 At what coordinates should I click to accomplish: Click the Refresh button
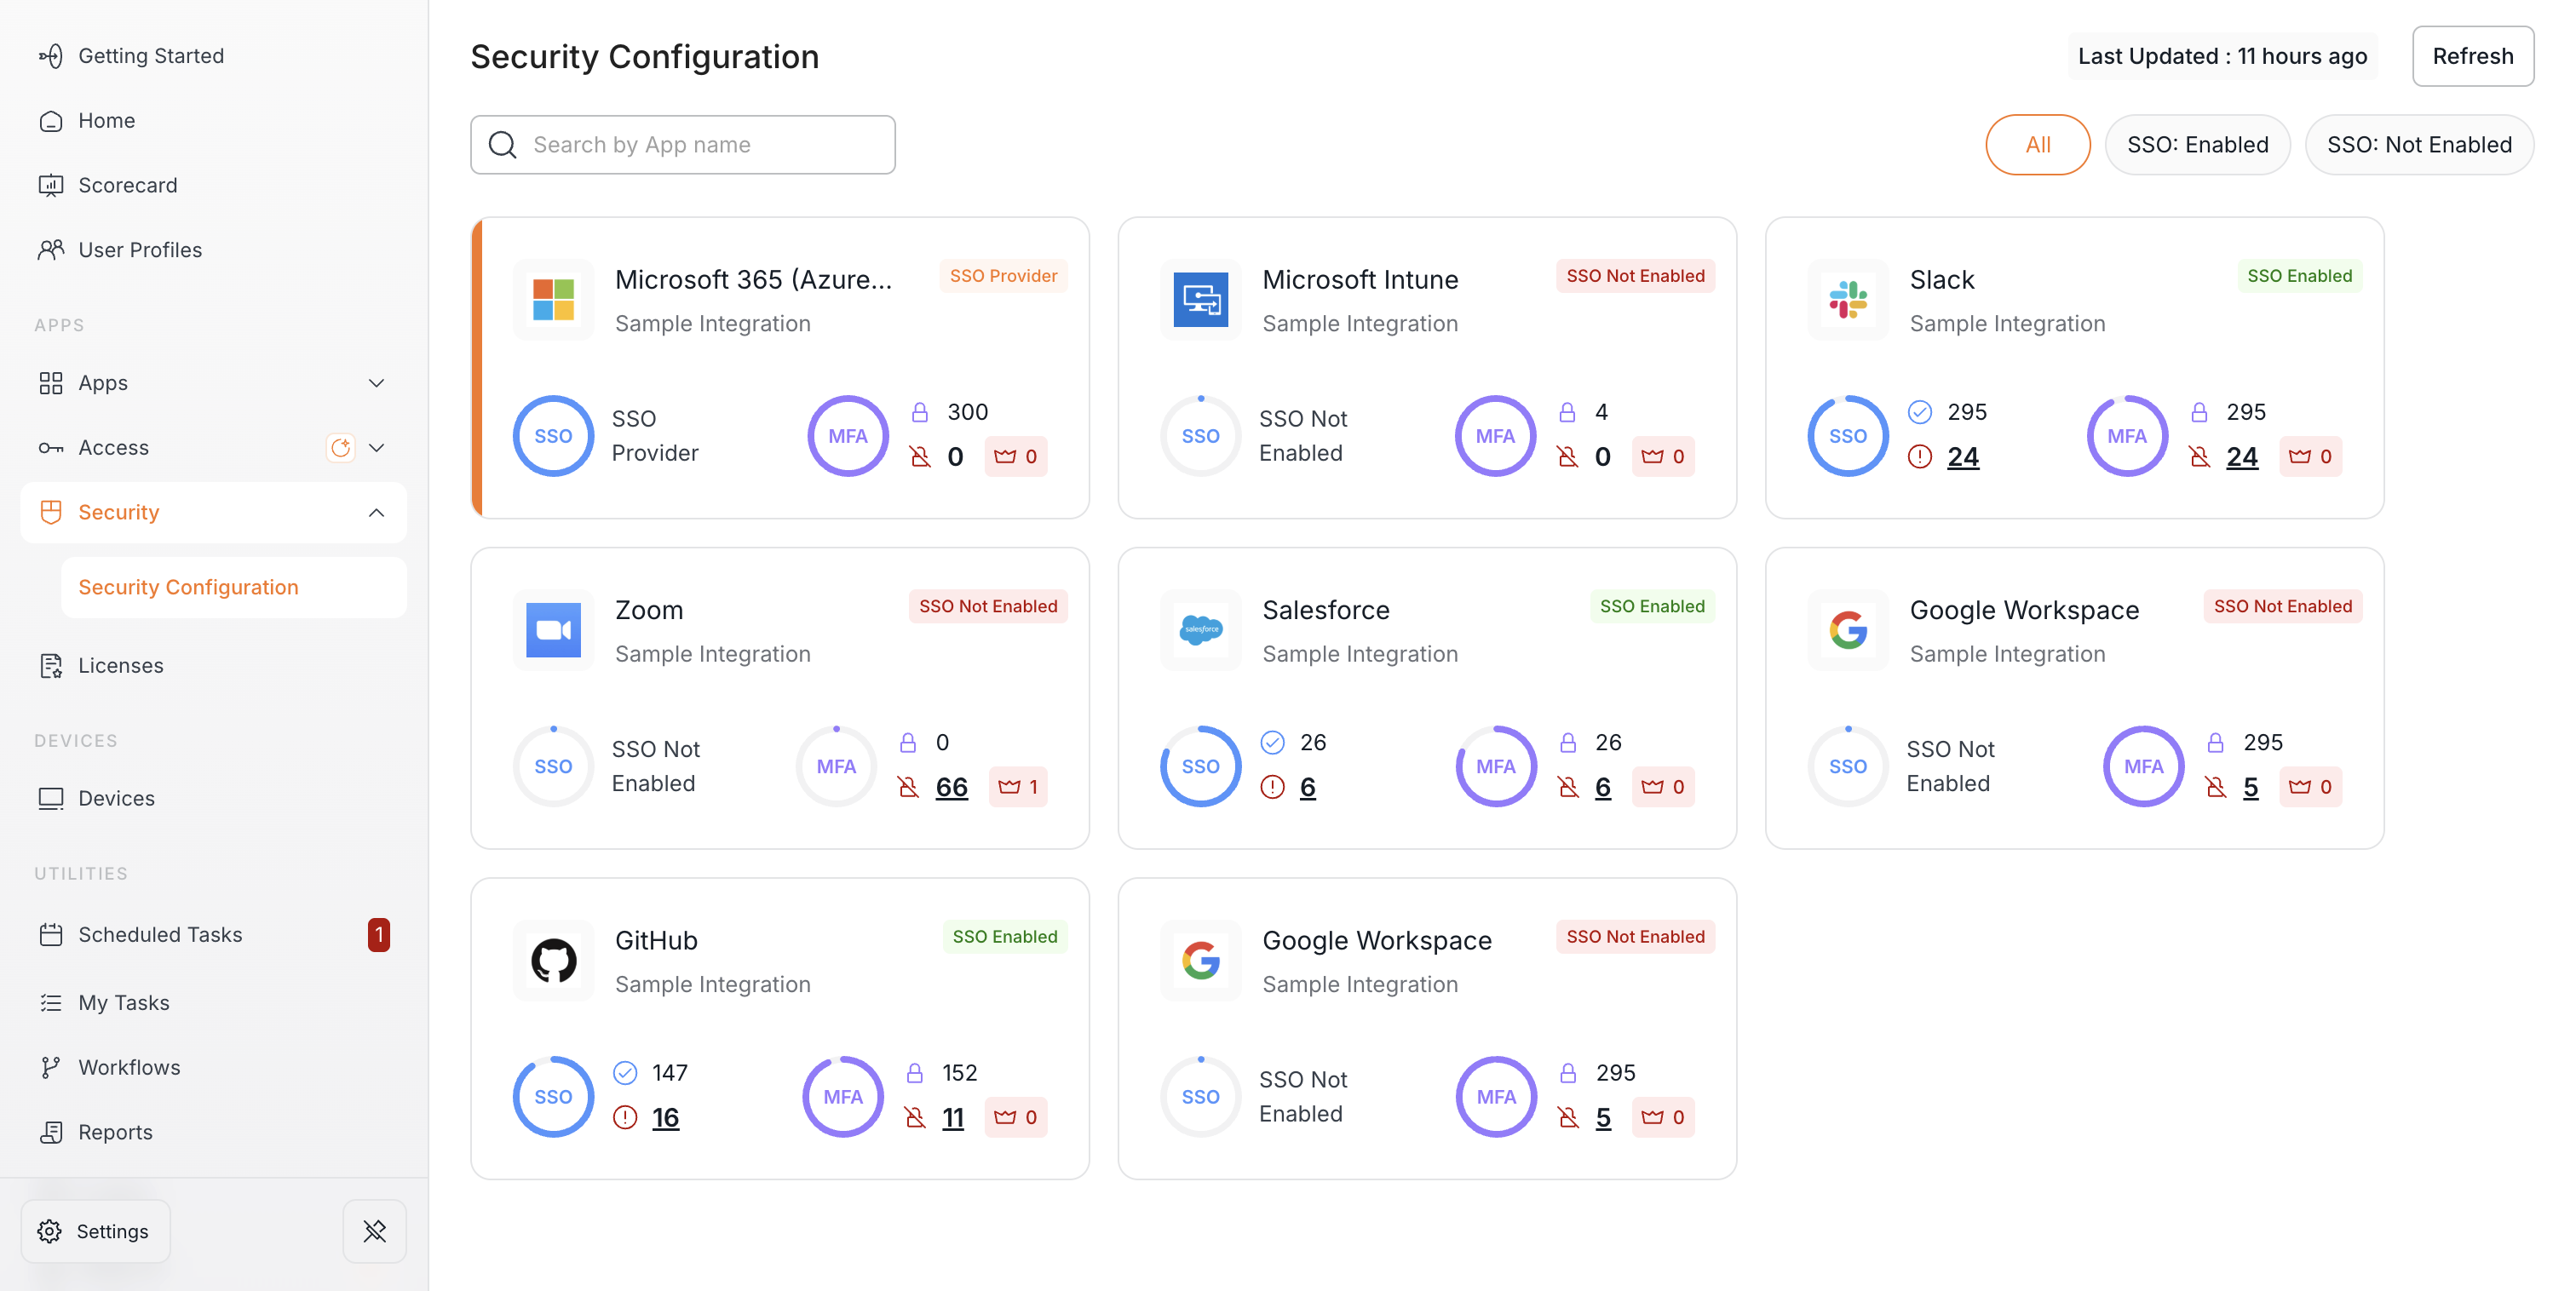click(2473, 56)
